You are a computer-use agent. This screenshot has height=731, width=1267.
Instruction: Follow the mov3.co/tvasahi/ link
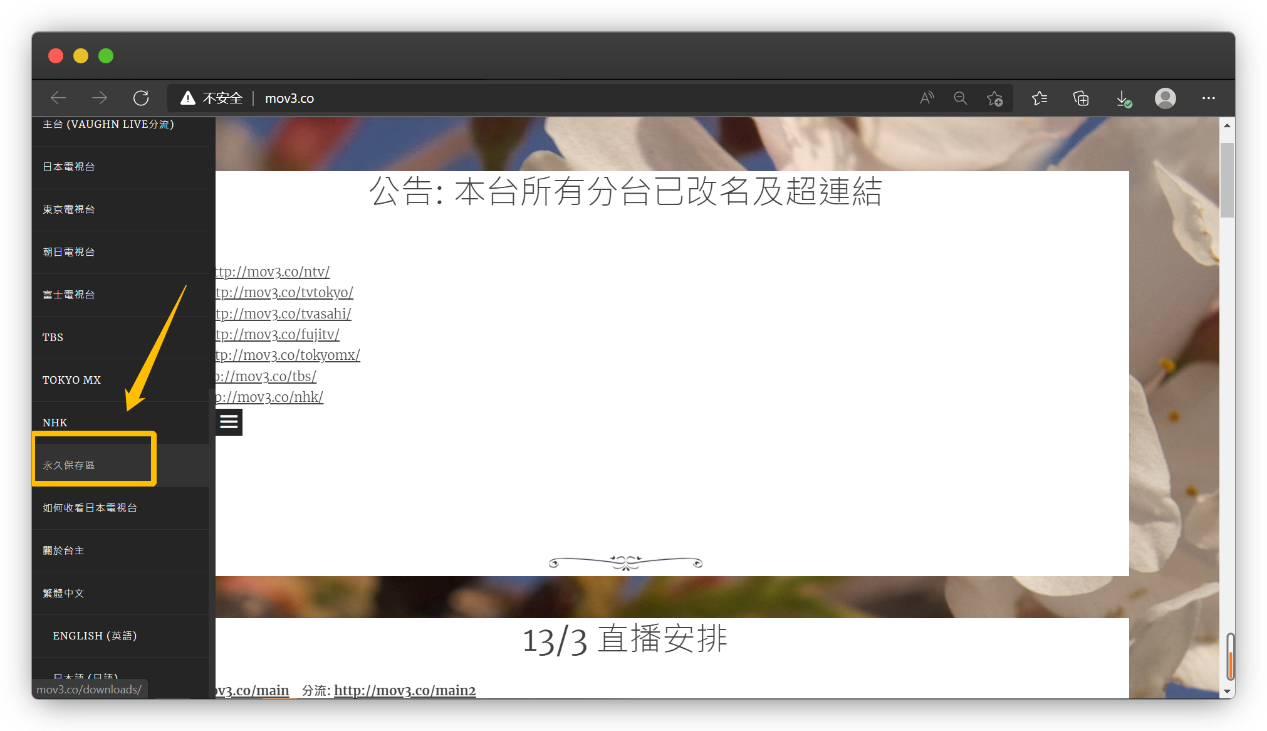[x=284, y=314]
